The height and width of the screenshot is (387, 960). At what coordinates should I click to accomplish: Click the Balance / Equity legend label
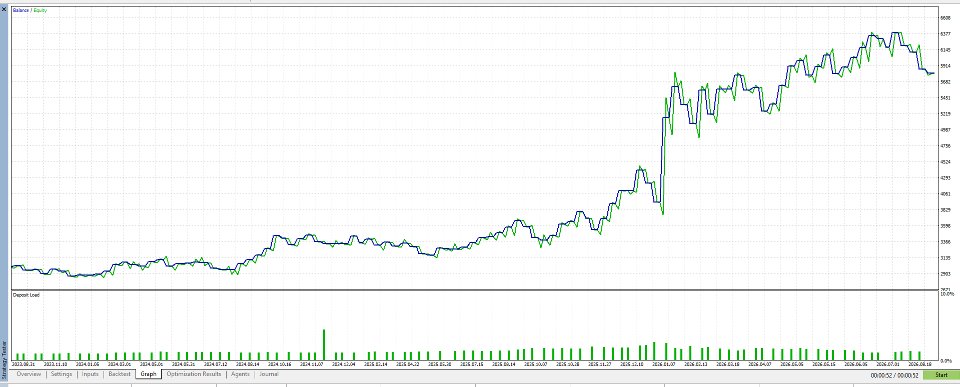(x=29, y=10)
